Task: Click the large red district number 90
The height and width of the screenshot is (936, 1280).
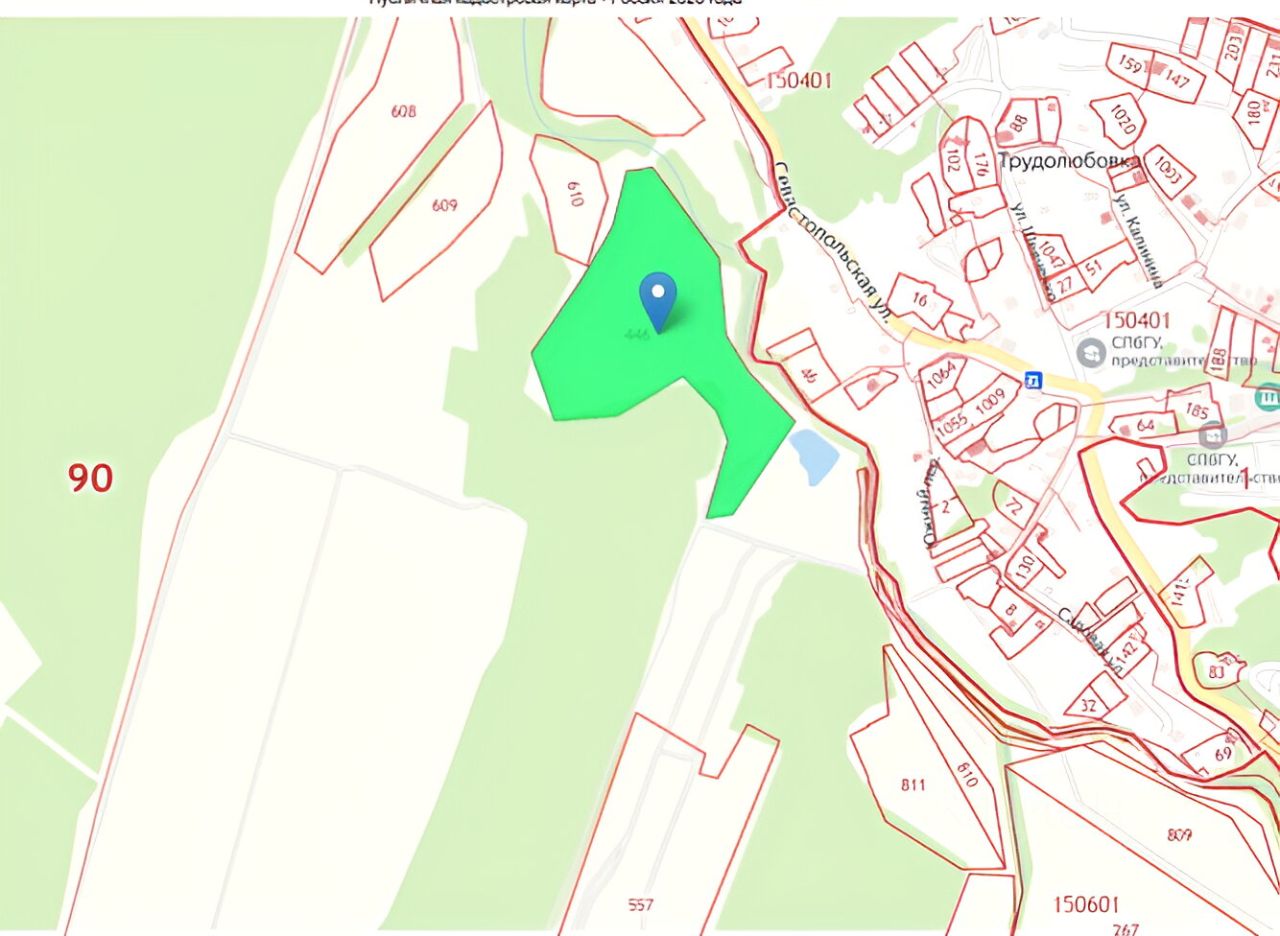Action: point(90,478)
